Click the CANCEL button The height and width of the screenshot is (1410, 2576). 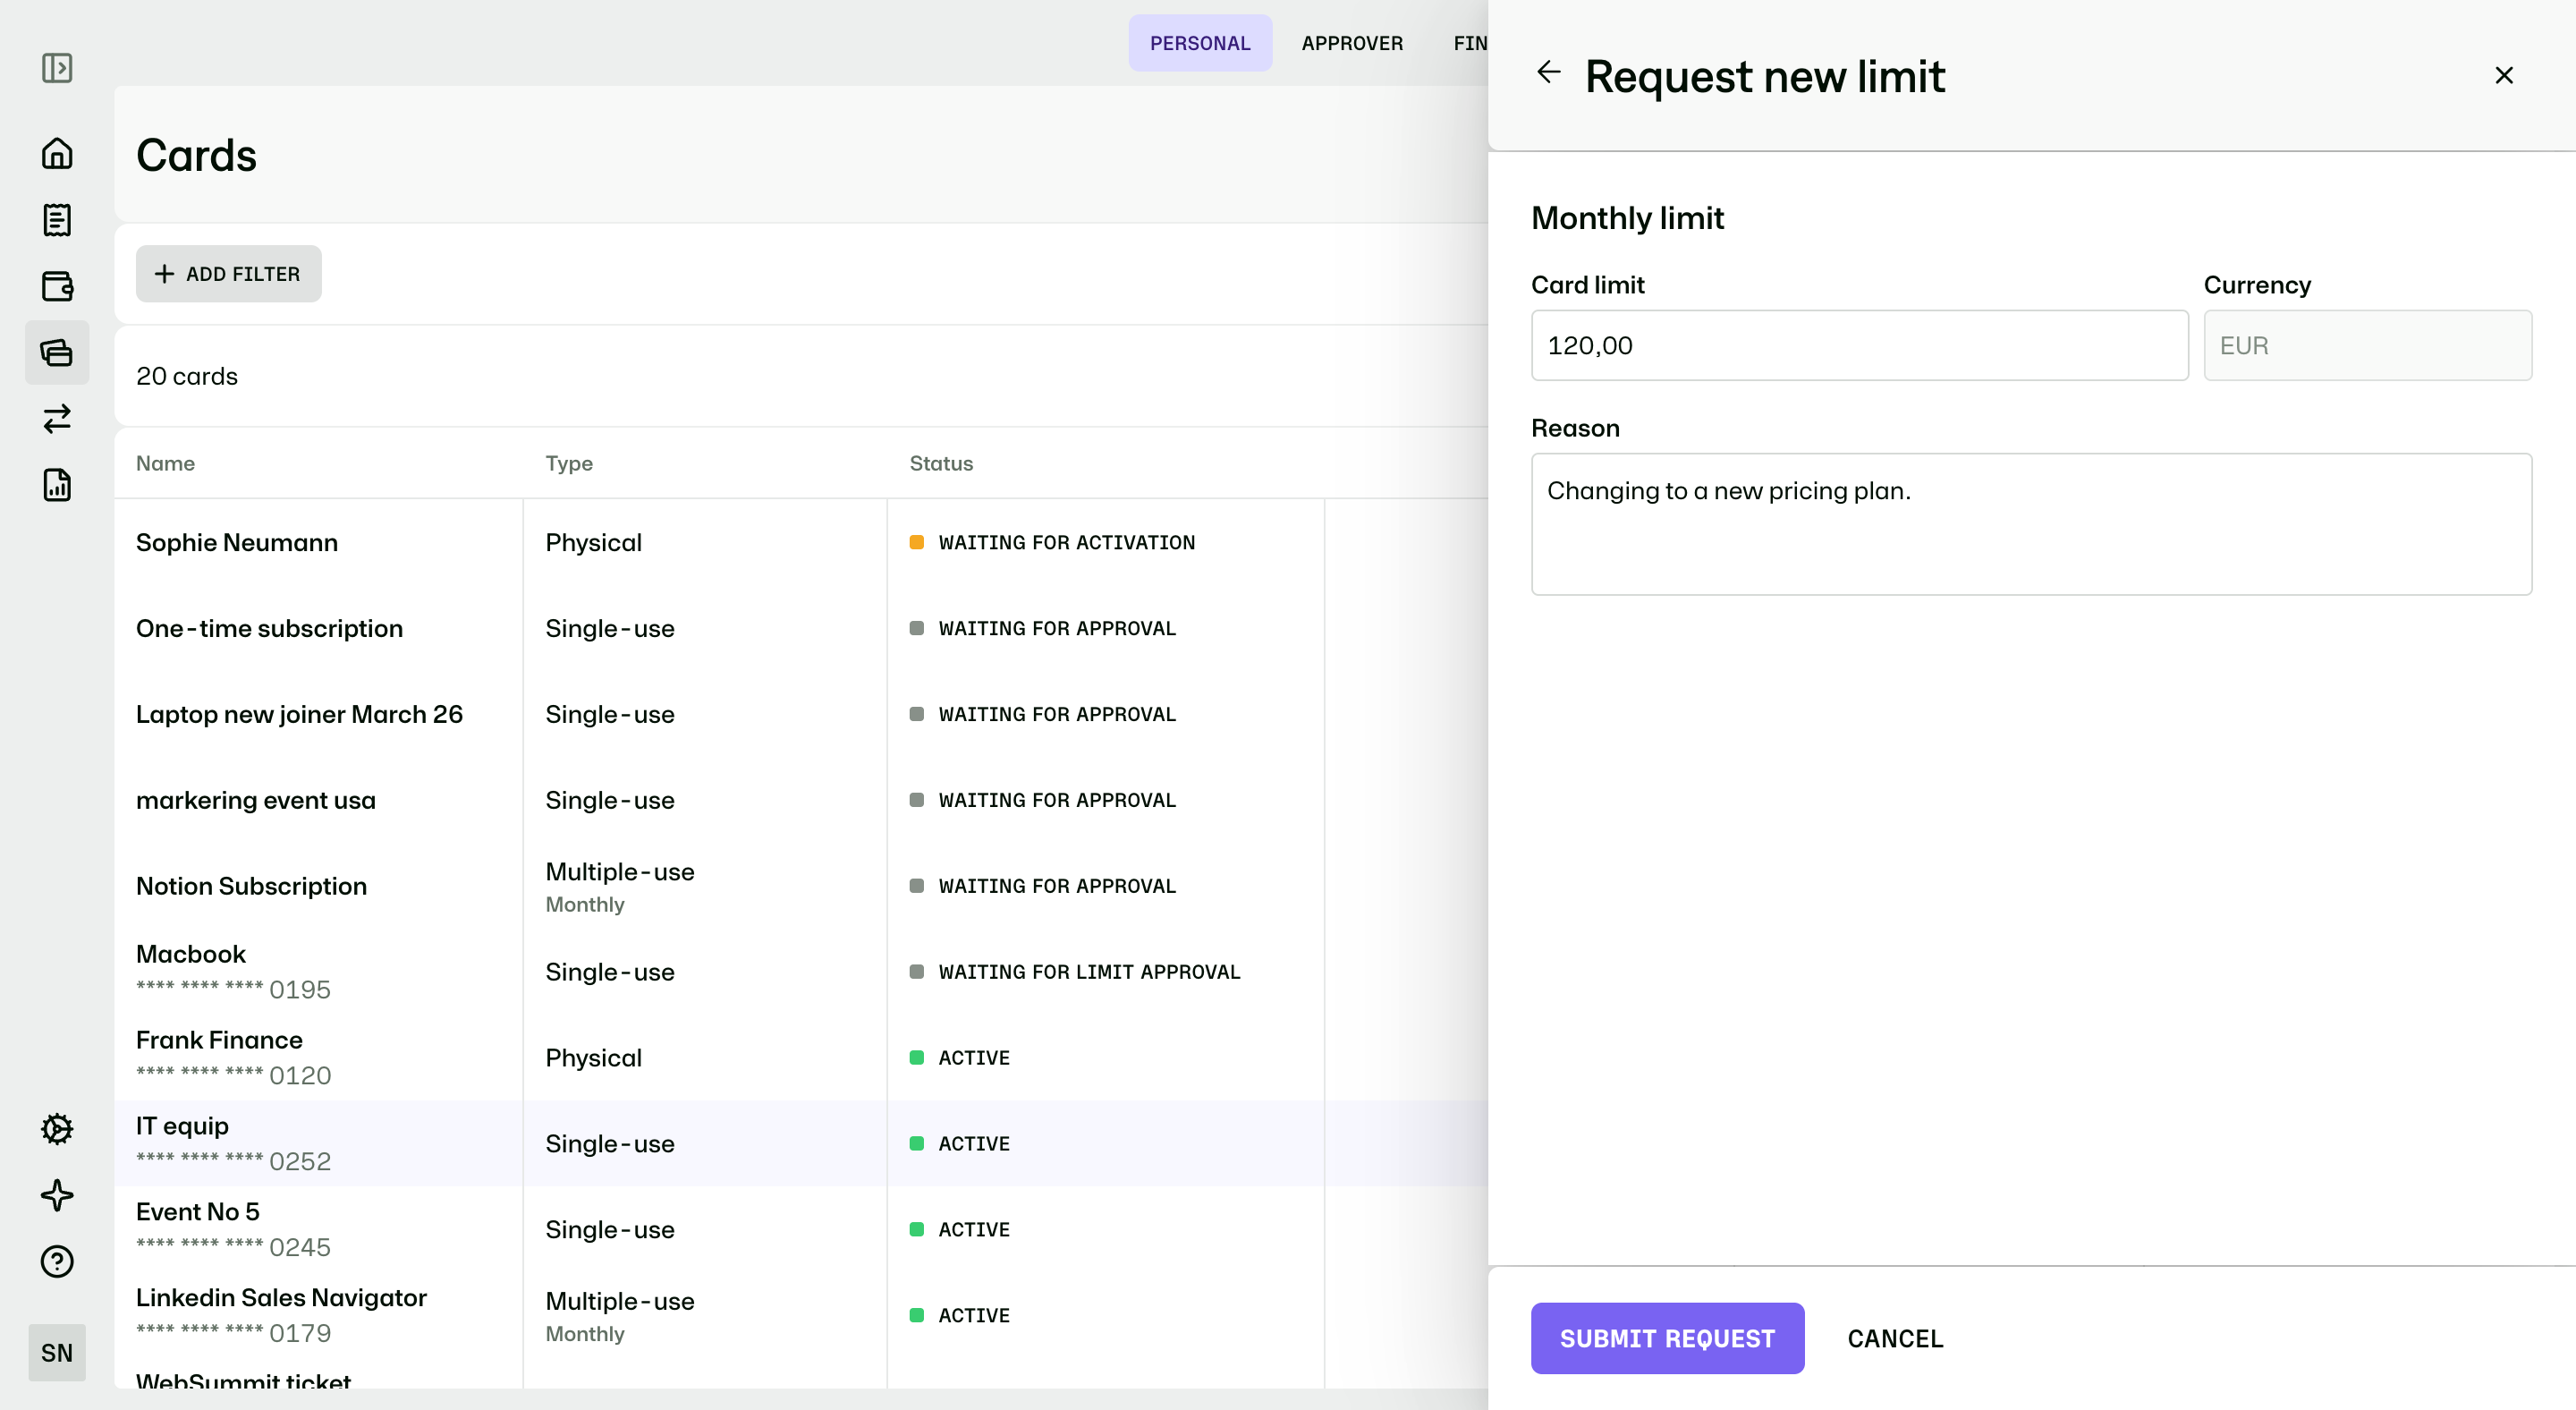1895,1338
